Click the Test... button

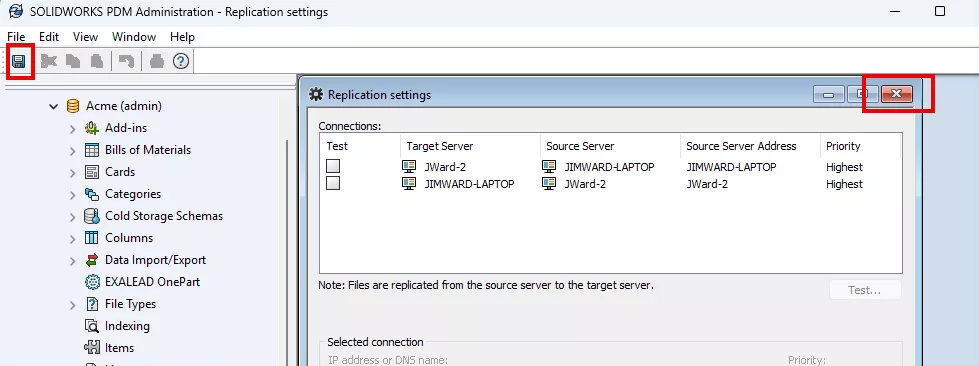(865, 290)
